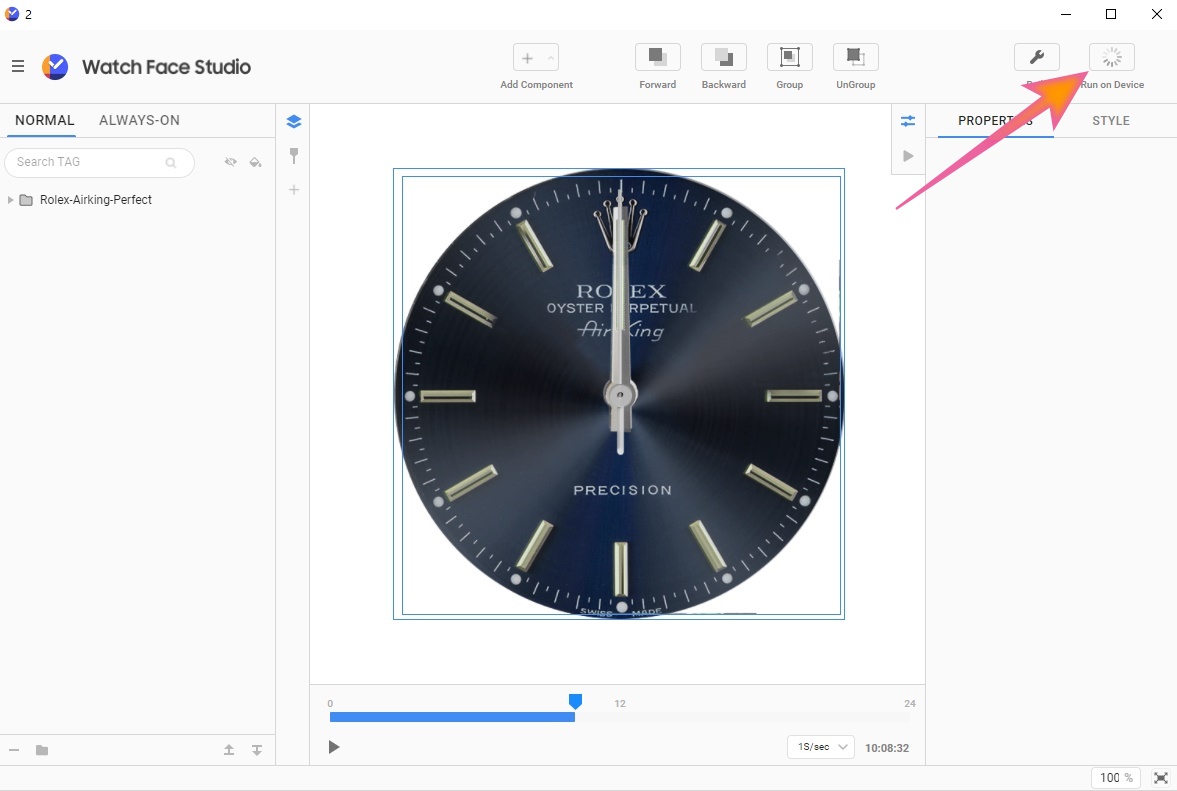Click the paint bucket icon
Image resolution: width=1177 pixels, height=791 pixels.
click(255, 162)
